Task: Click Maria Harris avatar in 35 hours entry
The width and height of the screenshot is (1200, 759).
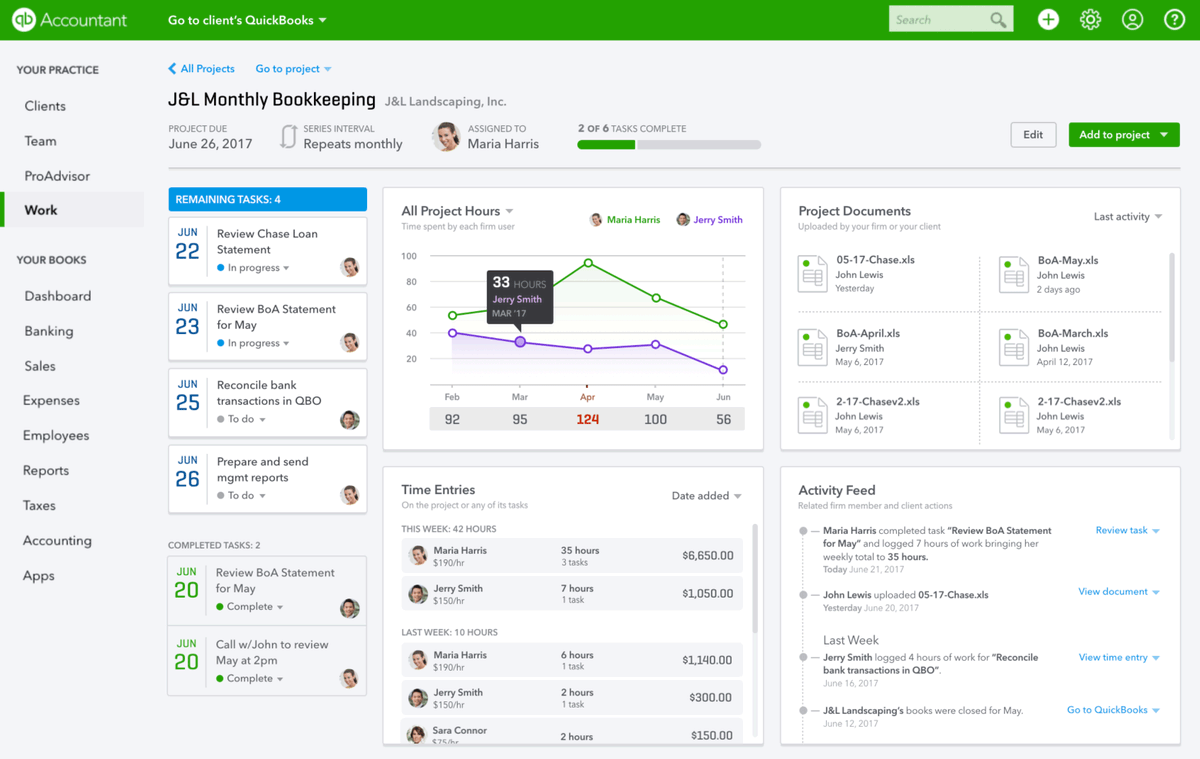Action: click(x=417, y=555)
